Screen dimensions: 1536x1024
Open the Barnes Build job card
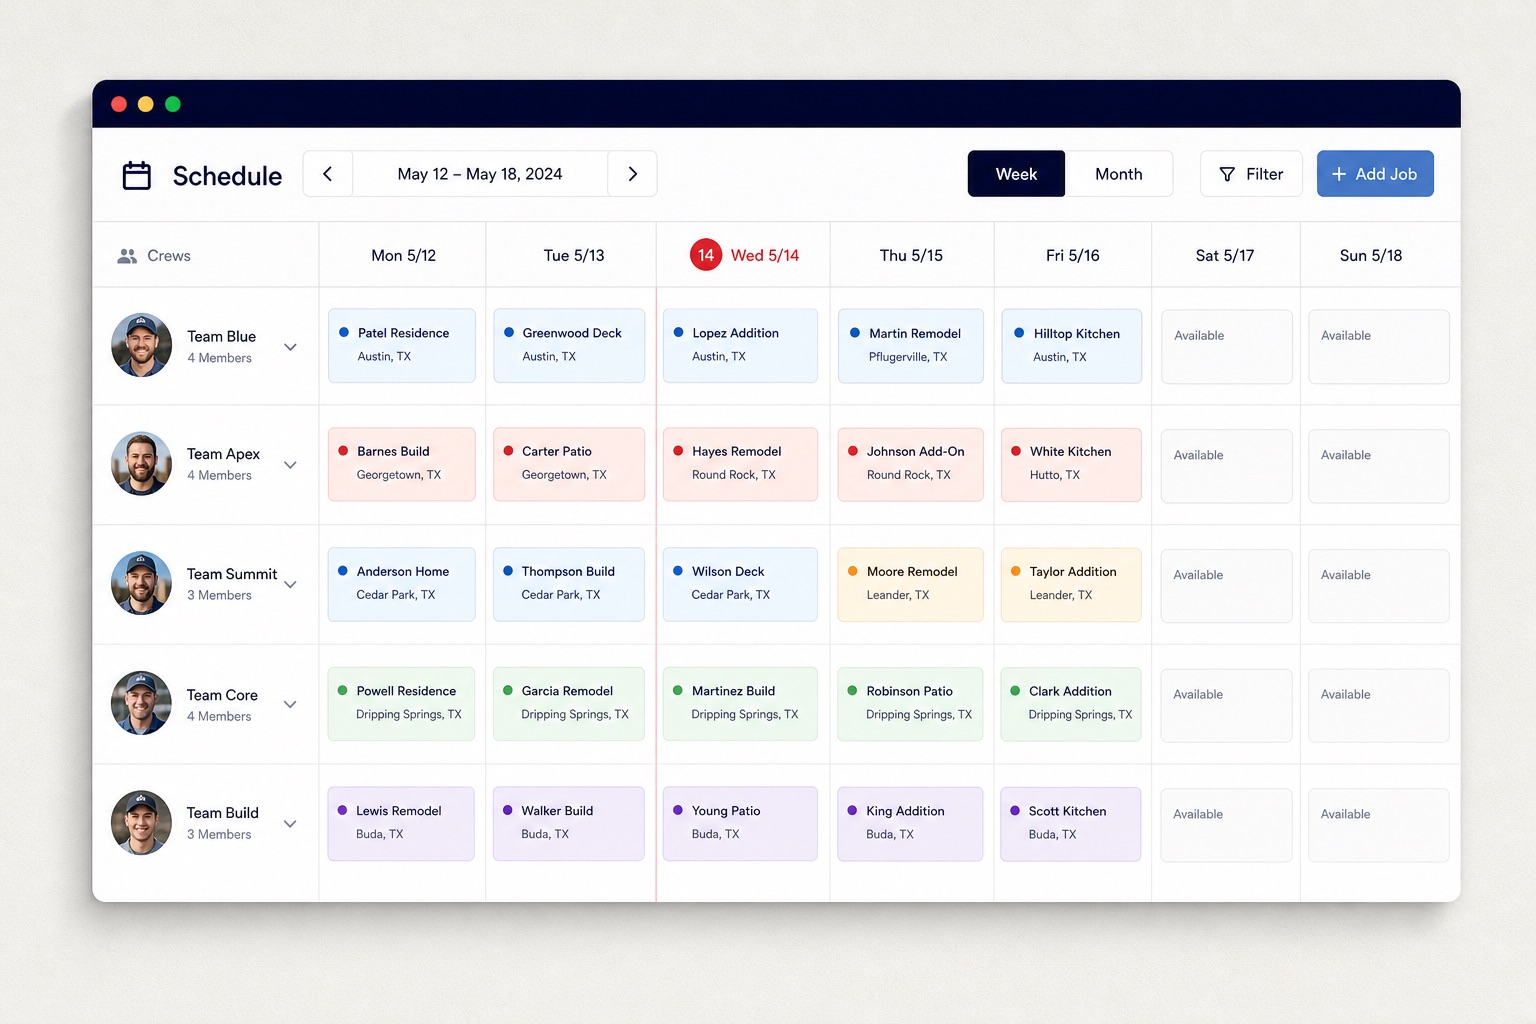(402, 464)
